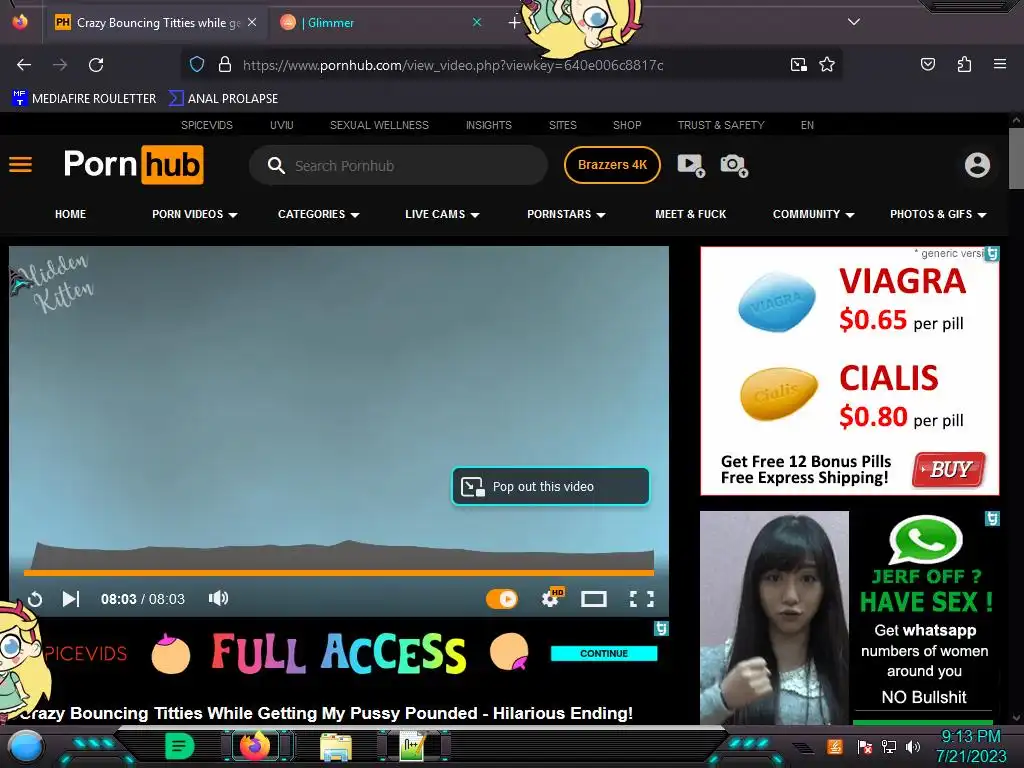Open Firefox application menu
Screen dimensions: 1024x768
999,64
